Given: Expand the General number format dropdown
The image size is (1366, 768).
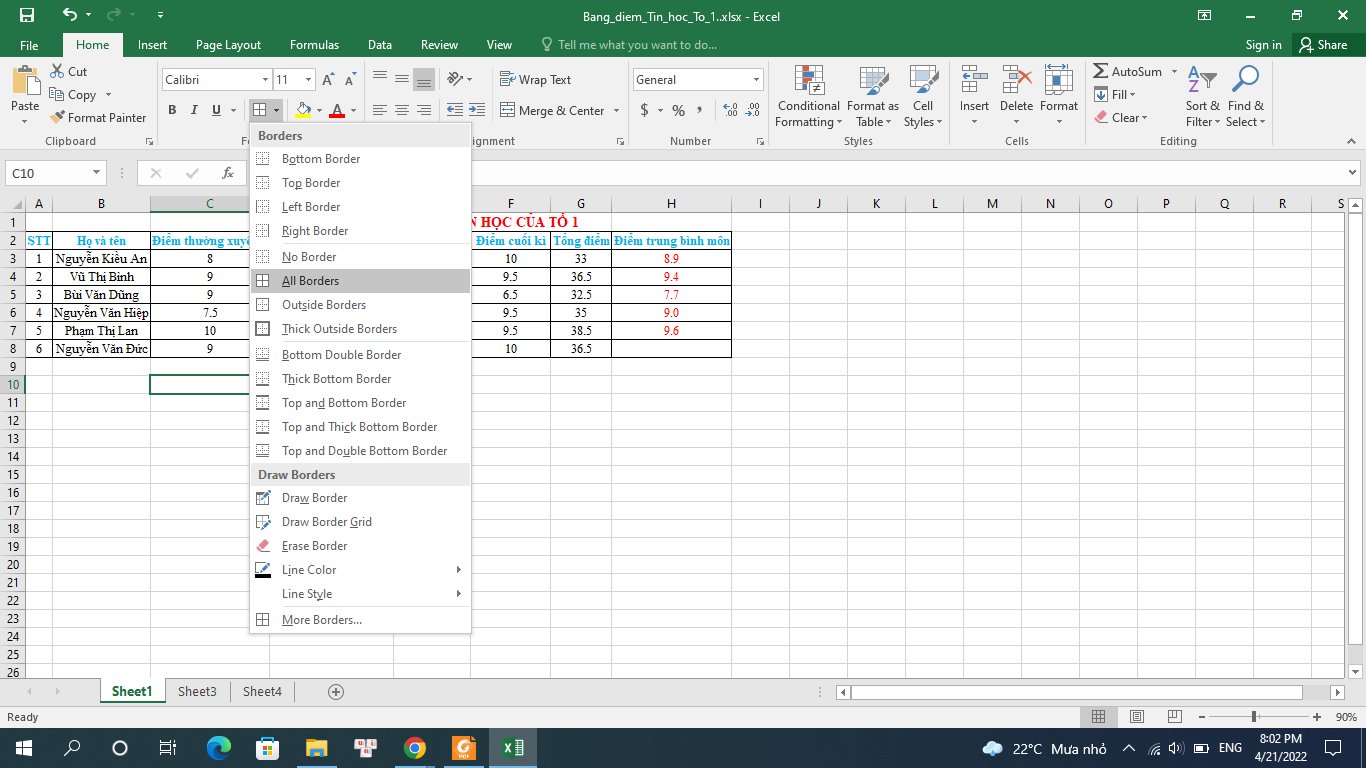Looking at the screenshot, I should [x=756, y=80].
